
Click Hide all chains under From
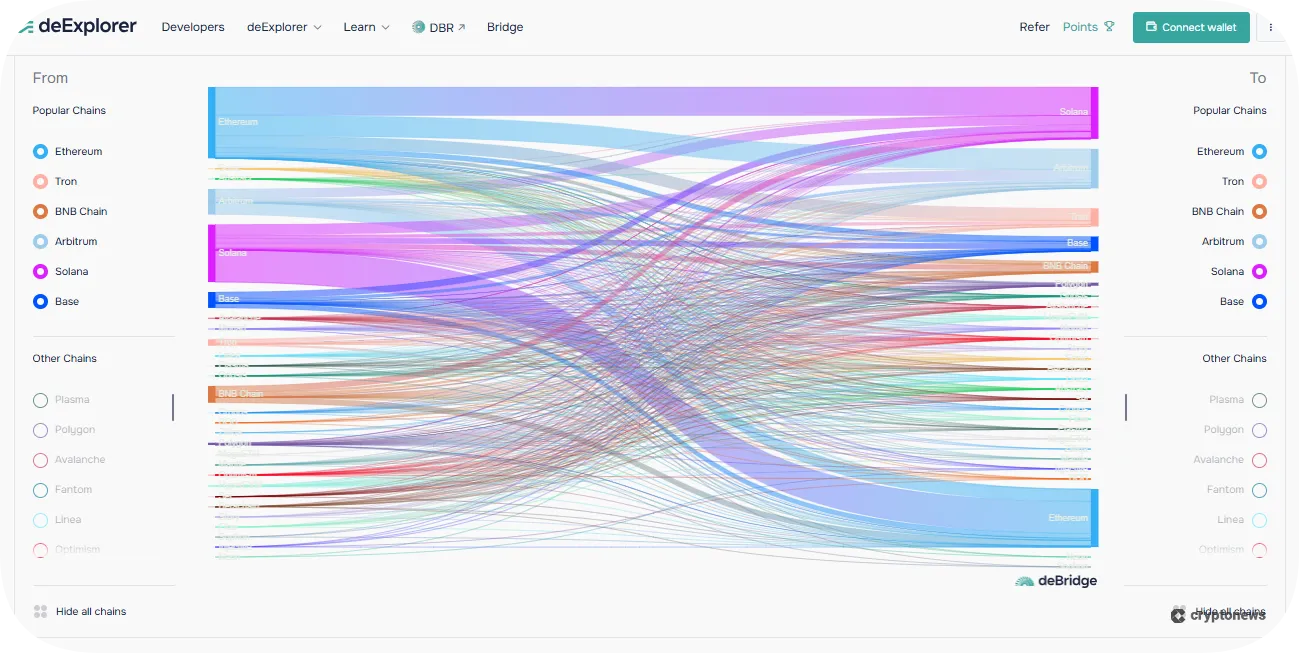pos(80,611)
